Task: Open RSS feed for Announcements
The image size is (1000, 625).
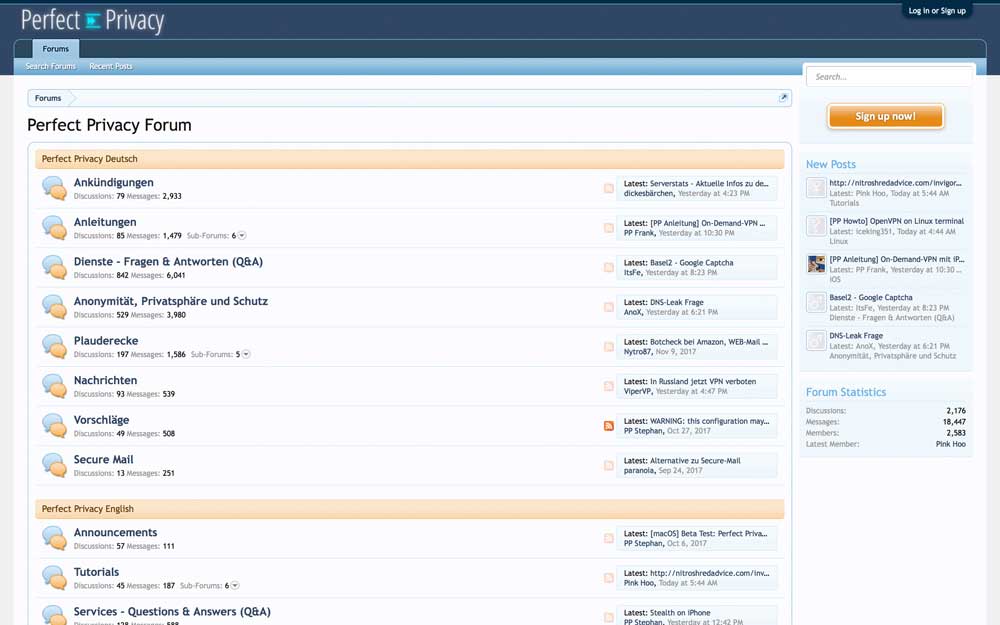Action: [x=608, y=538]
